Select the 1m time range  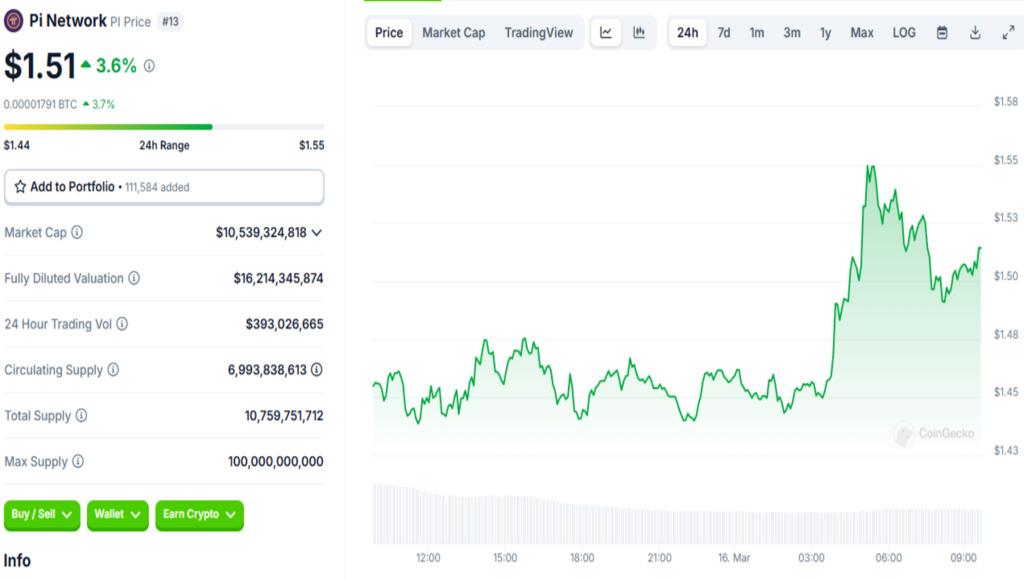coord(756,33)
